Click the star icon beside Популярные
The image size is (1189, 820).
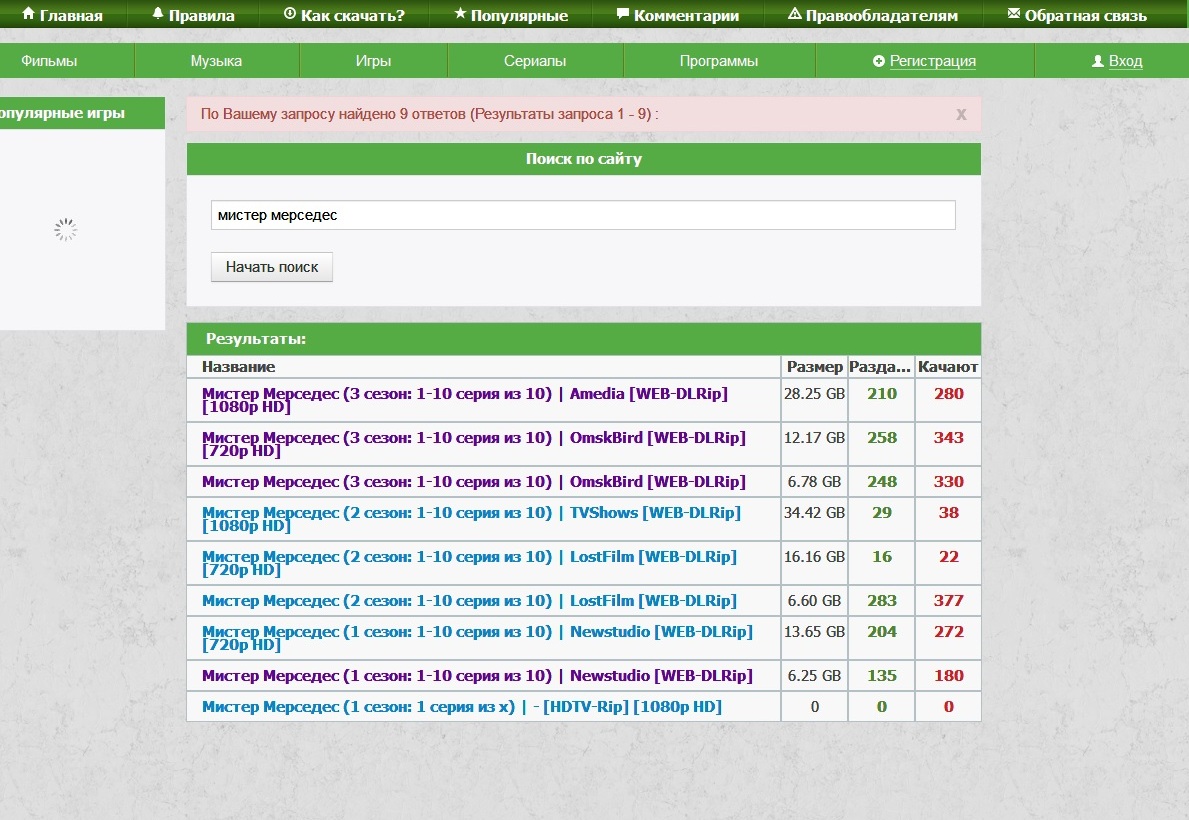click(460, 15)
